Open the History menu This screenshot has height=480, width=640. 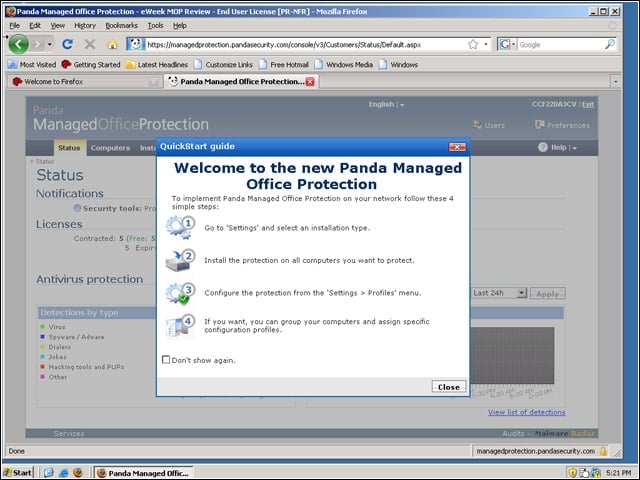85,25
